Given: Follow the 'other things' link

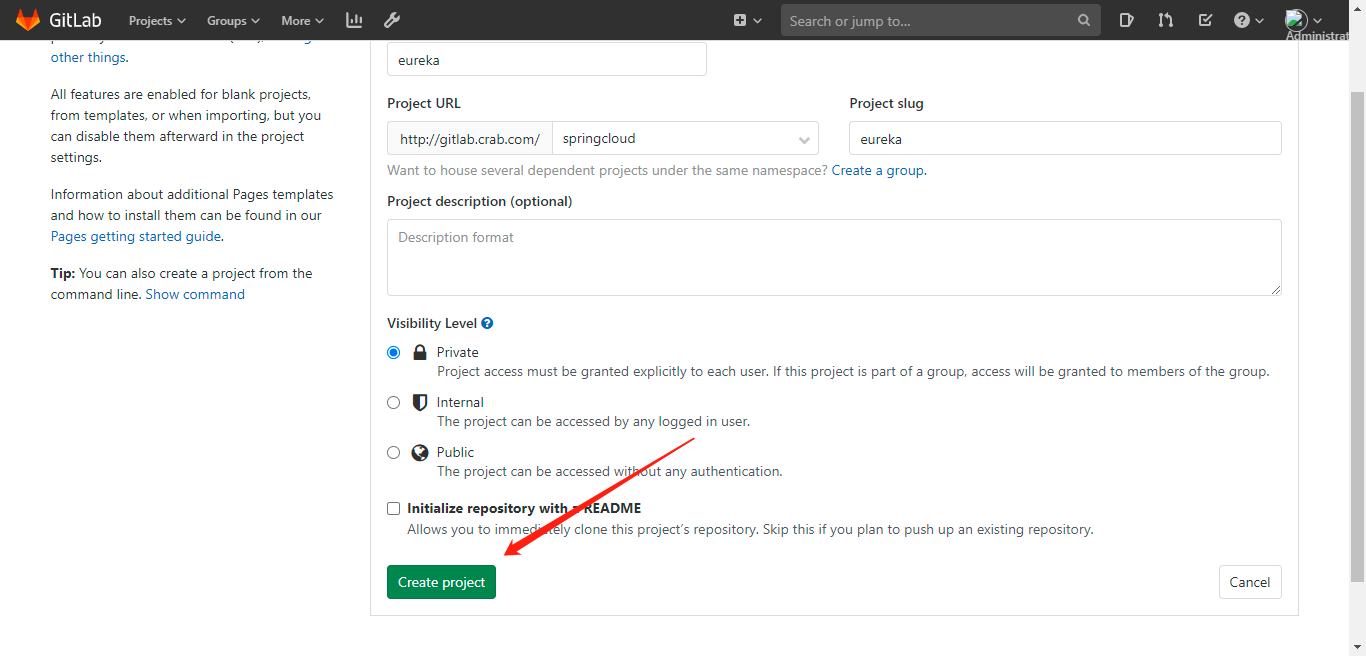Looking at the screenshot, I should click(x=89, y=57).
